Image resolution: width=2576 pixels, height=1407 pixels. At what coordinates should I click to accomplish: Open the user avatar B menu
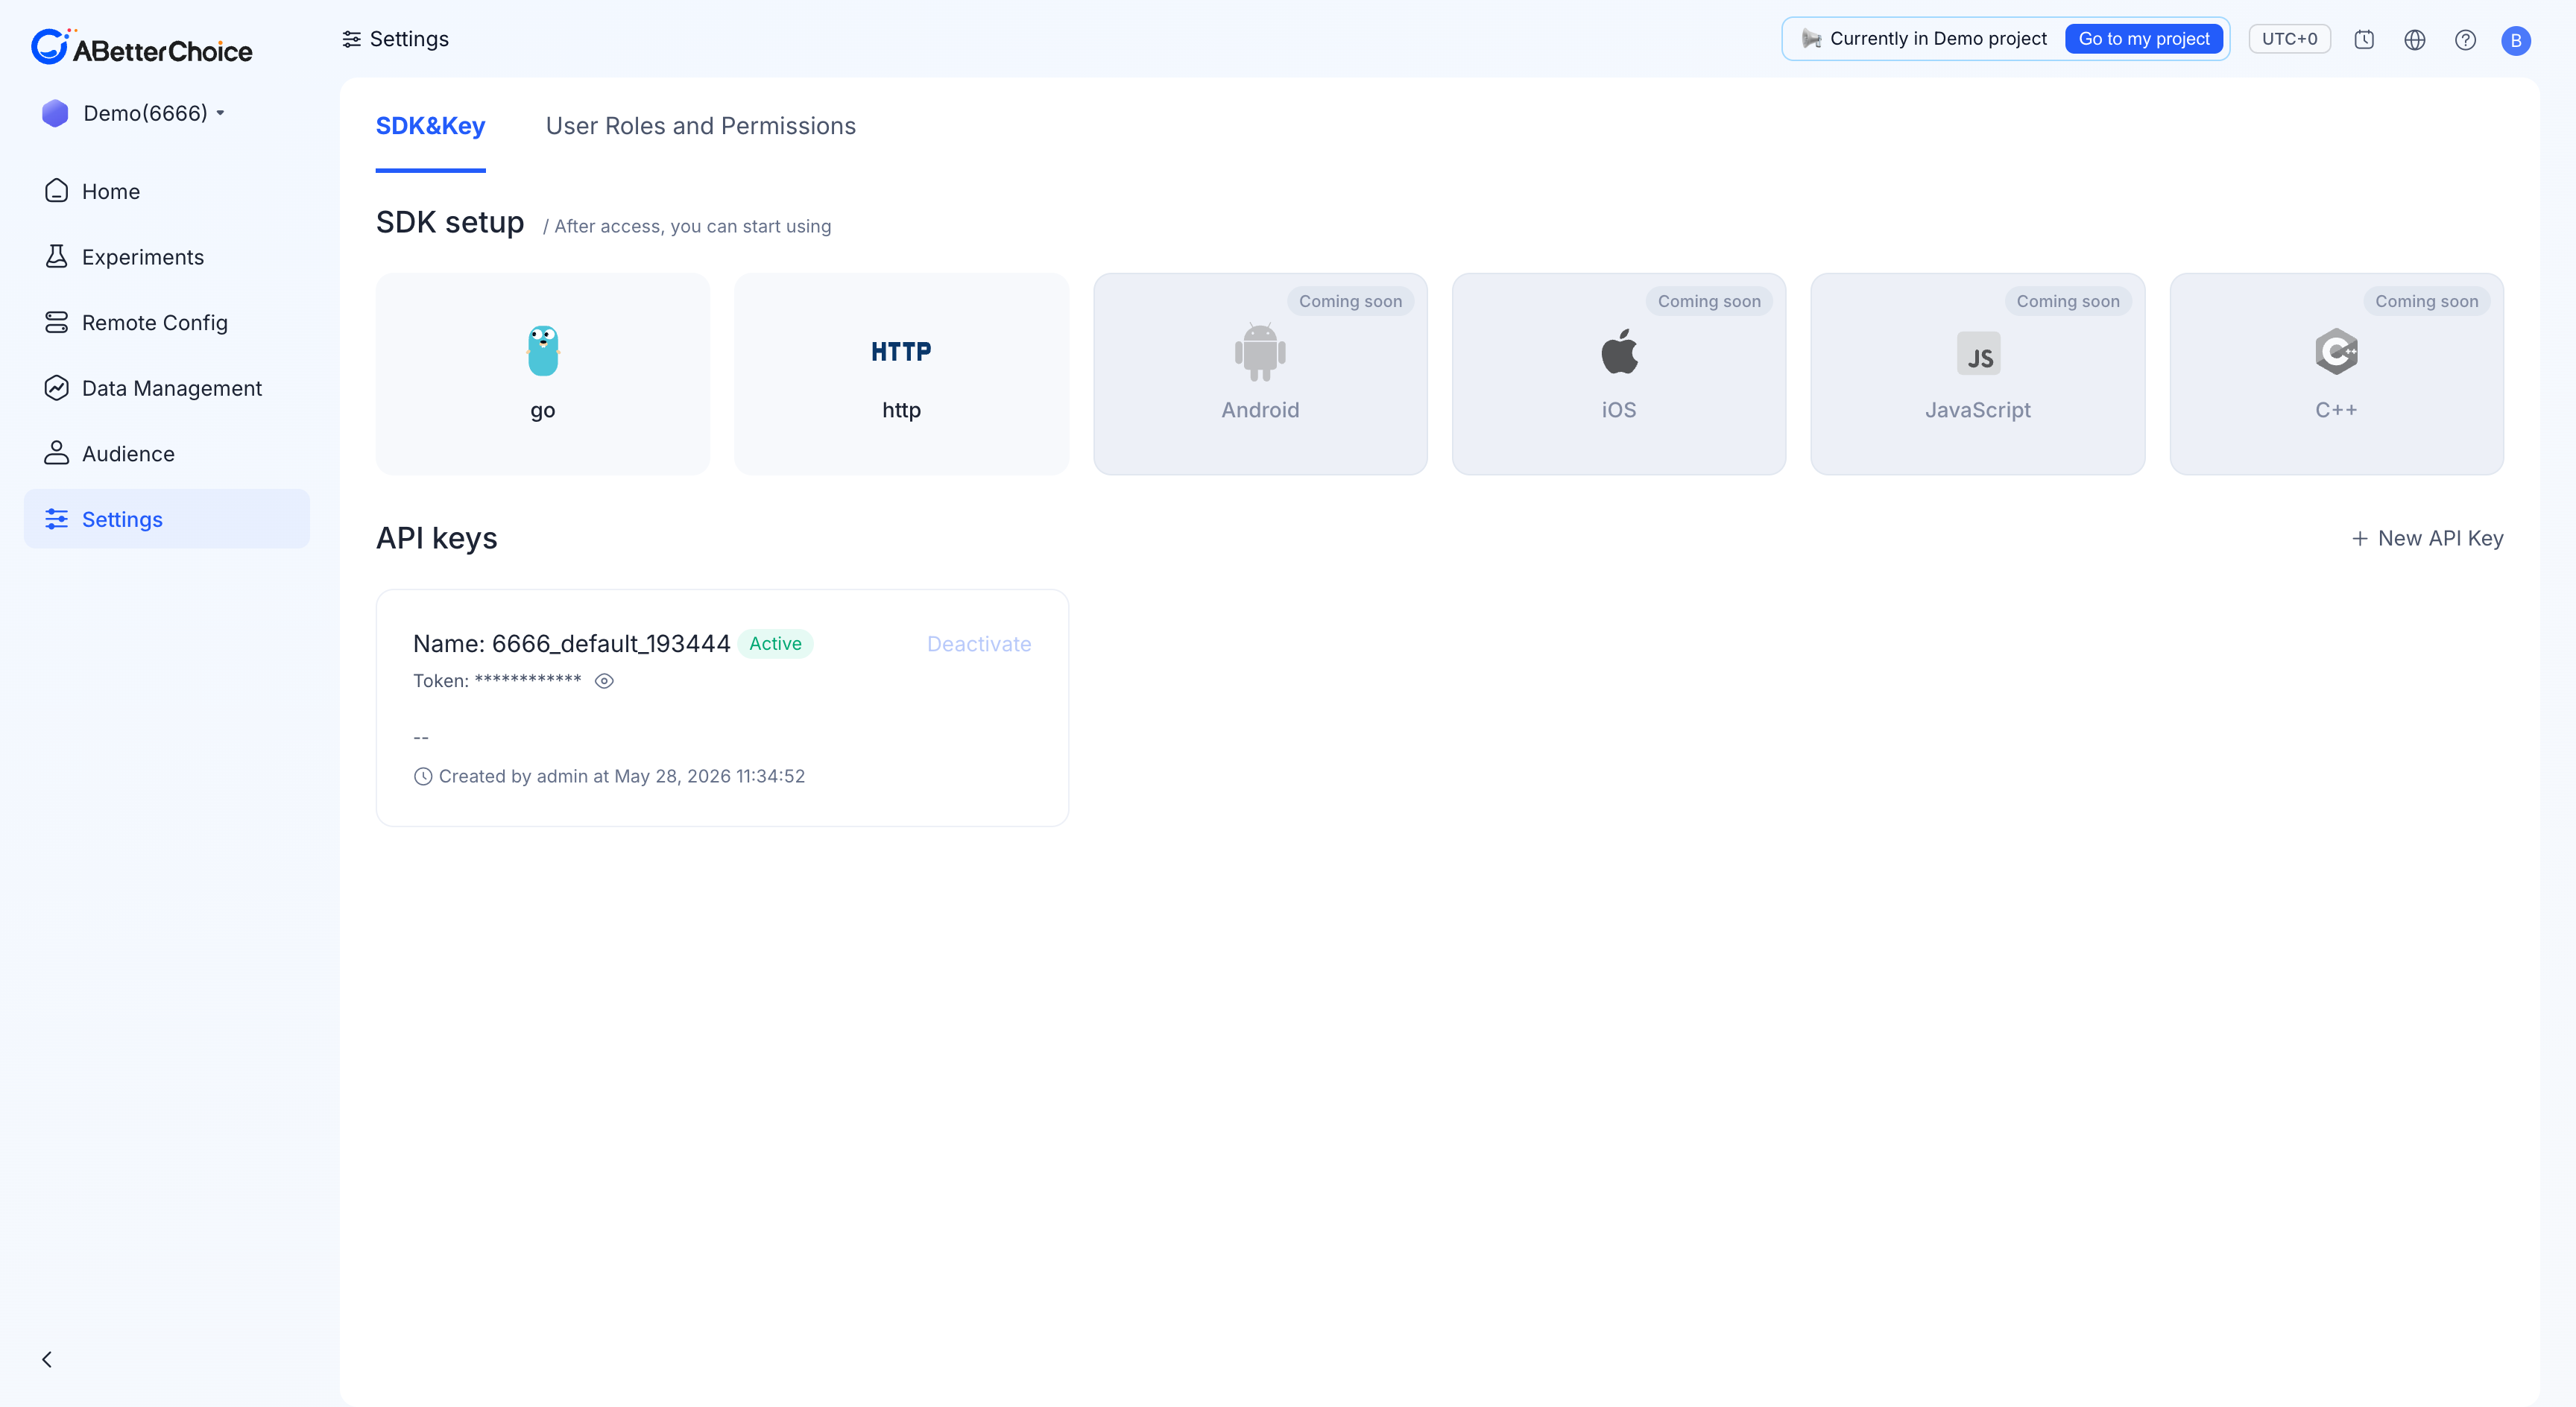(x=2516, y=40)
